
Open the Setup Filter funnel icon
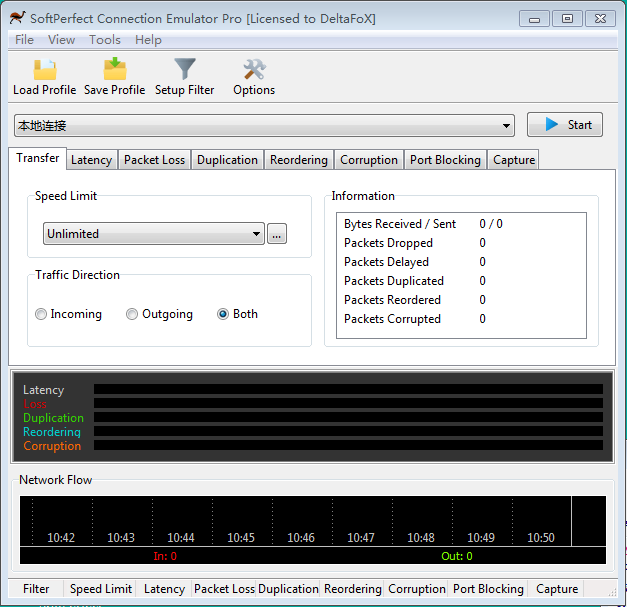click(x=185, y=70)
